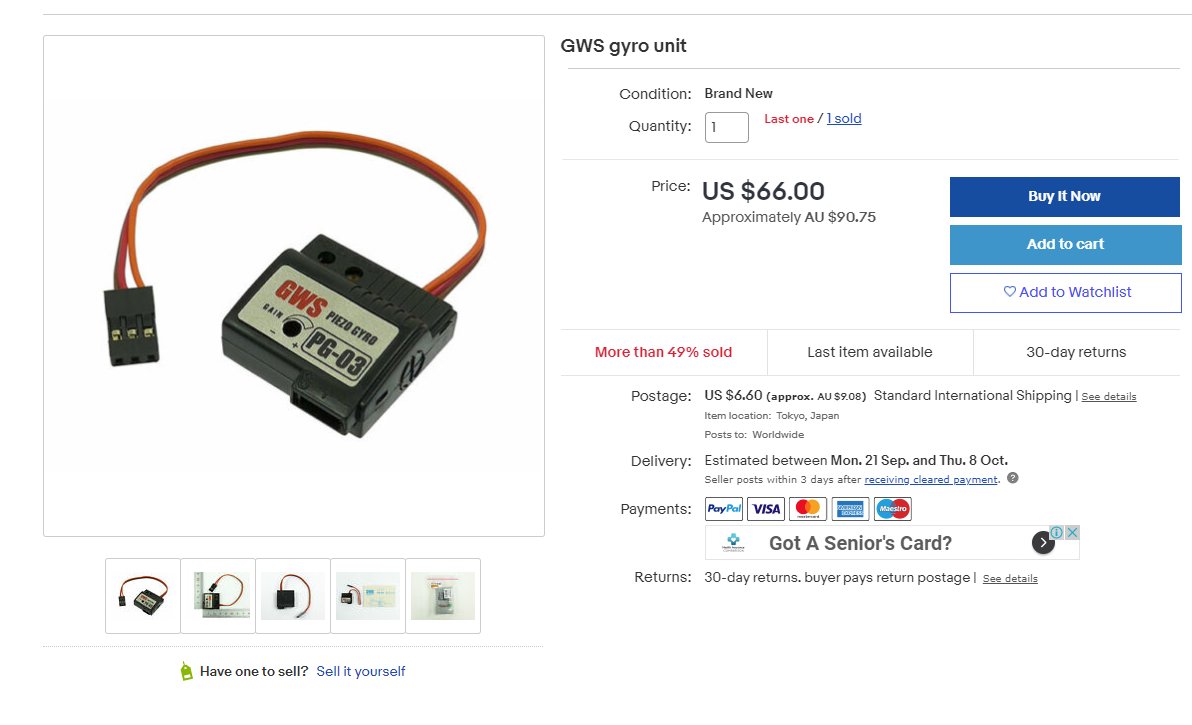
Task: Click the delivery help question mark icon
Action: point(1013,478)
